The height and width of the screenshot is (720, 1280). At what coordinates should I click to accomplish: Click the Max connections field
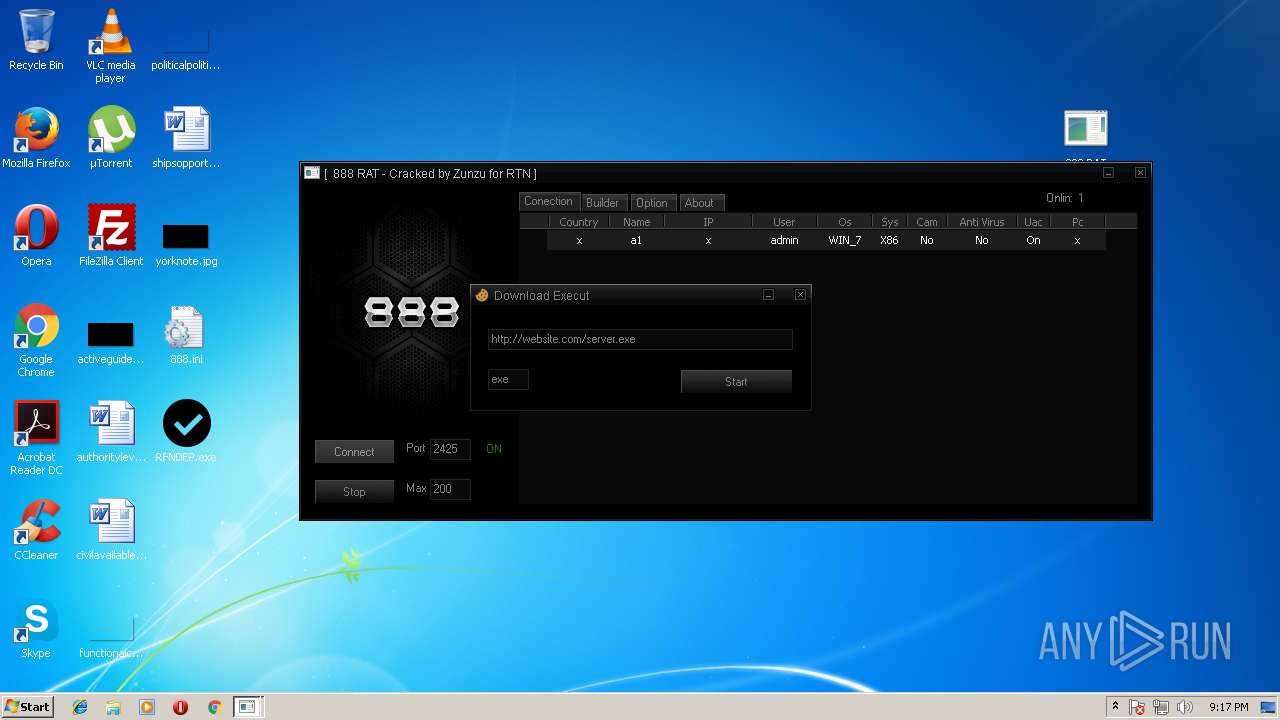coord(450,489)
